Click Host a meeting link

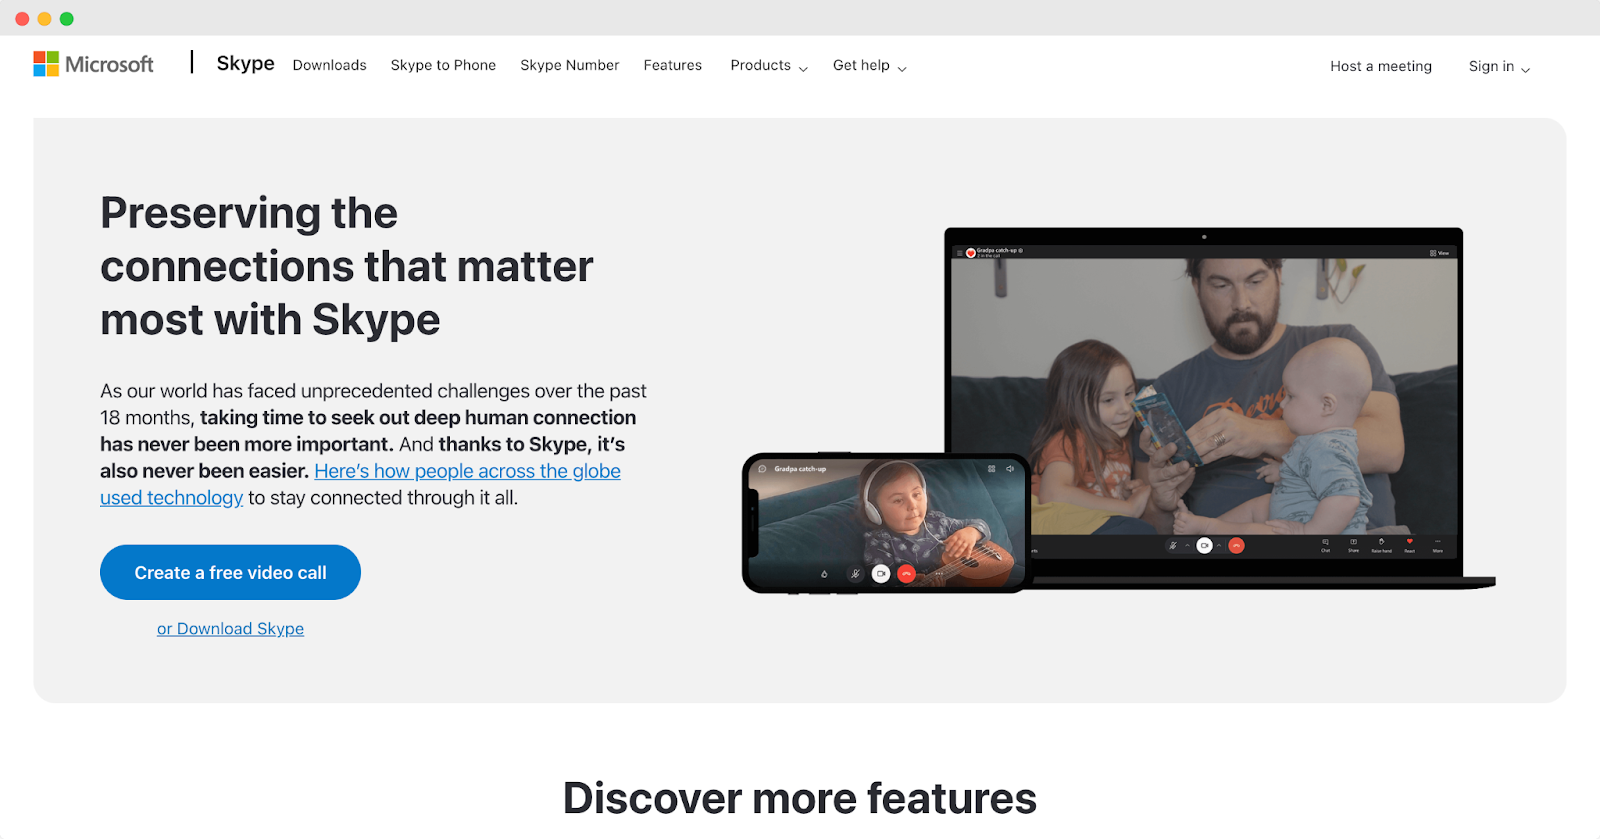[x=1381, y=66]
